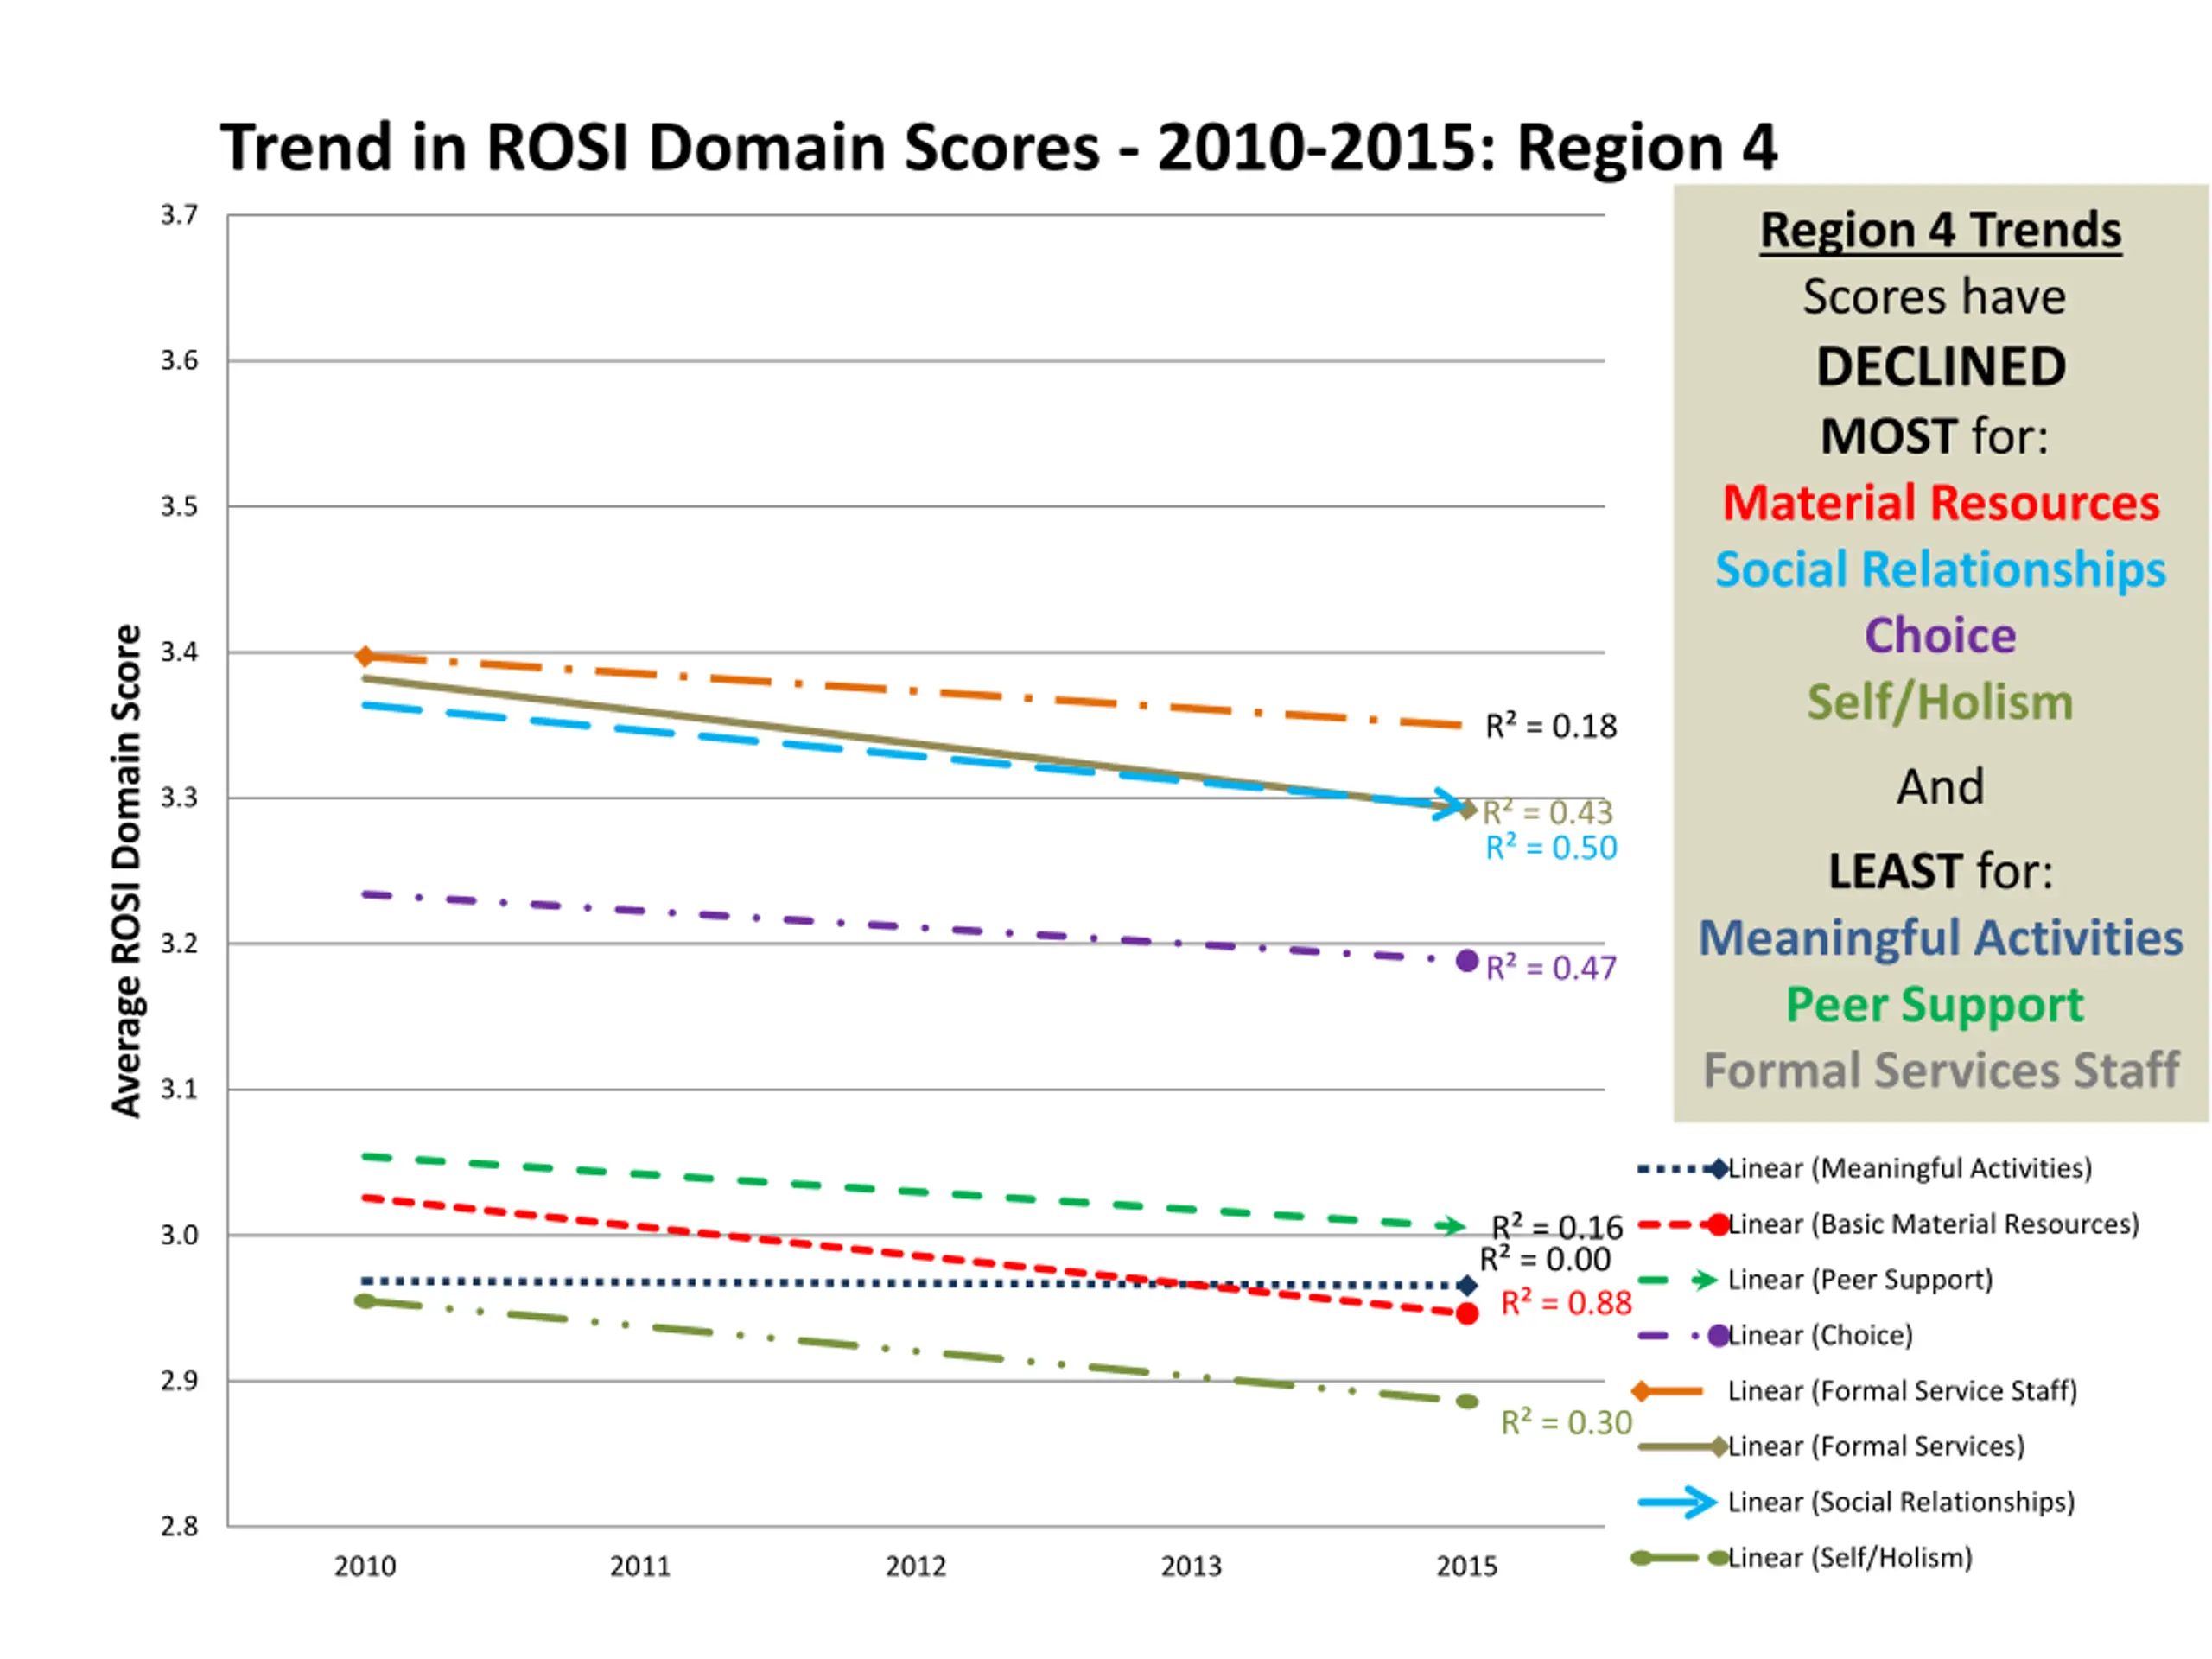Viewport: 2212px width, 1659px height.
Task: Click the olive endpoint marker at 2015
Action: click(1467, 1402)
